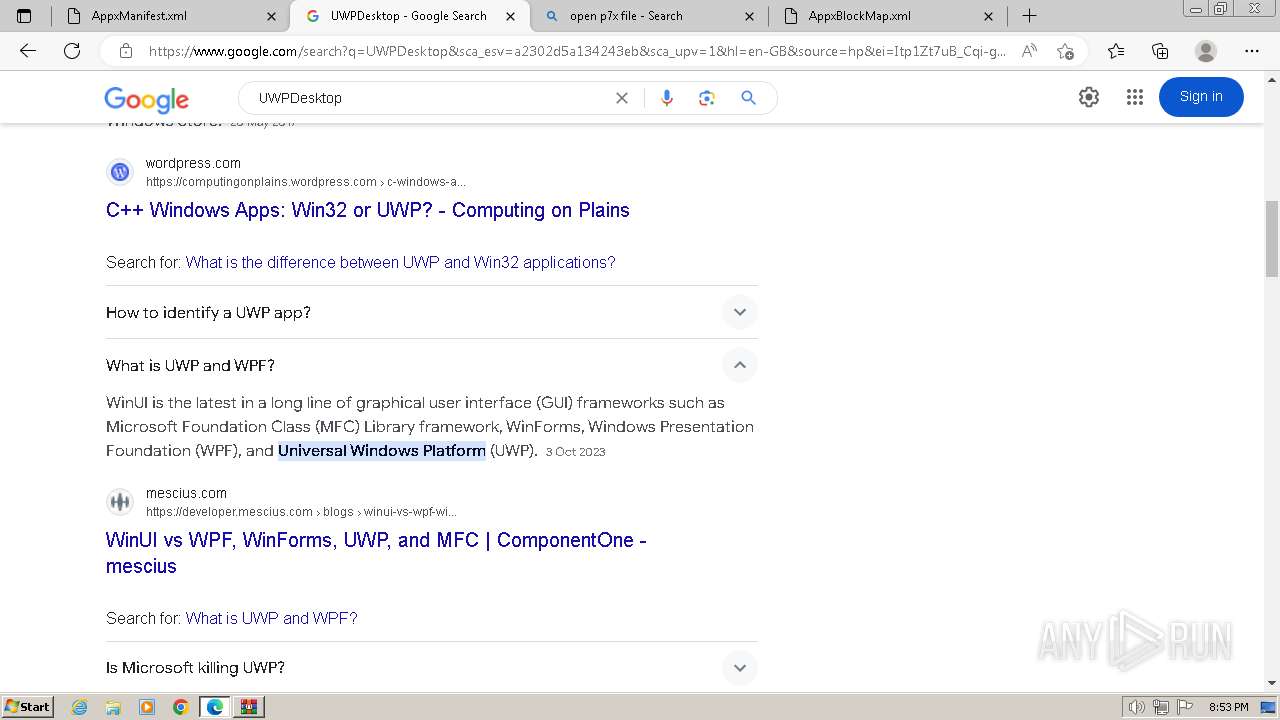The height and width of the screenshot is (720, 1280).
Task: Click into the address bar URL
Action: click(577, 51)
